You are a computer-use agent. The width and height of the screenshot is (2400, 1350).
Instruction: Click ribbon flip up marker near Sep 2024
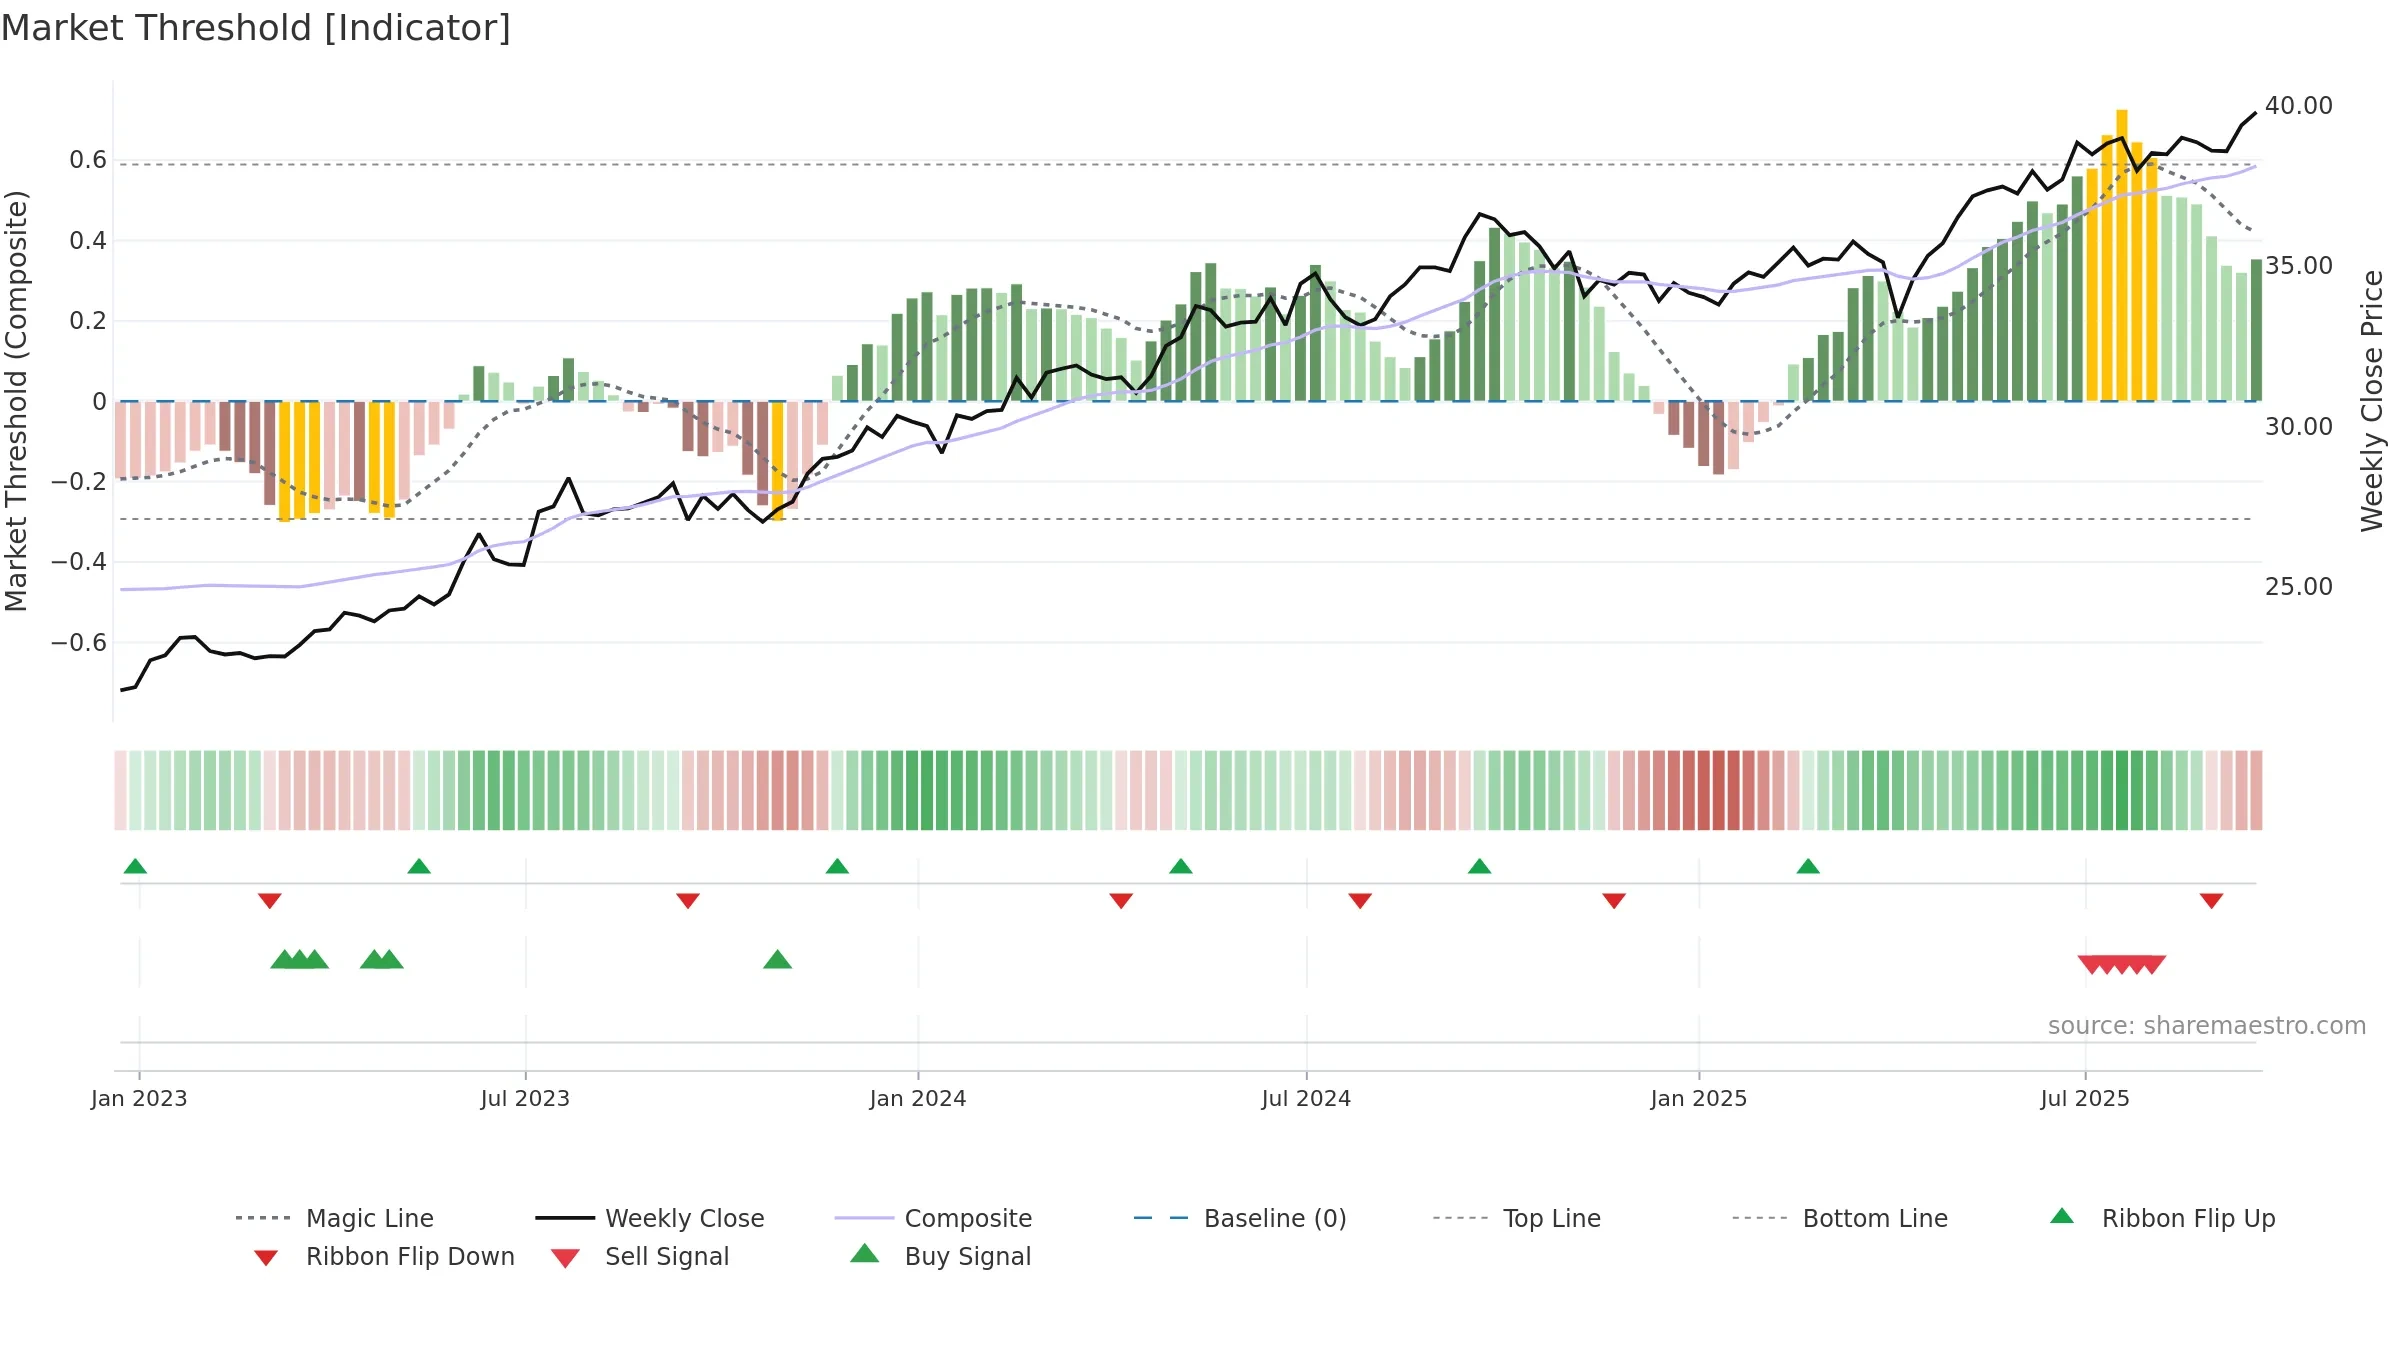click(x=1480, y=866)
